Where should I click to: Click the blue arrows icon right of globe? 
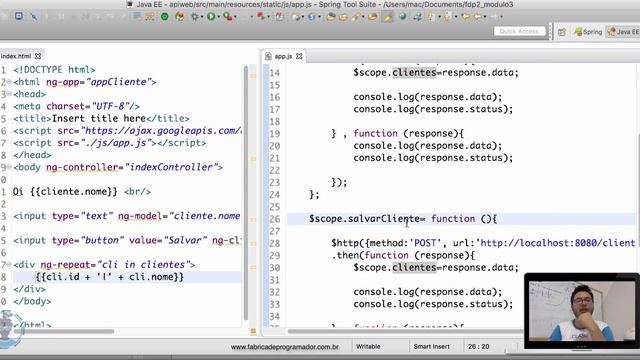point(417,17)
